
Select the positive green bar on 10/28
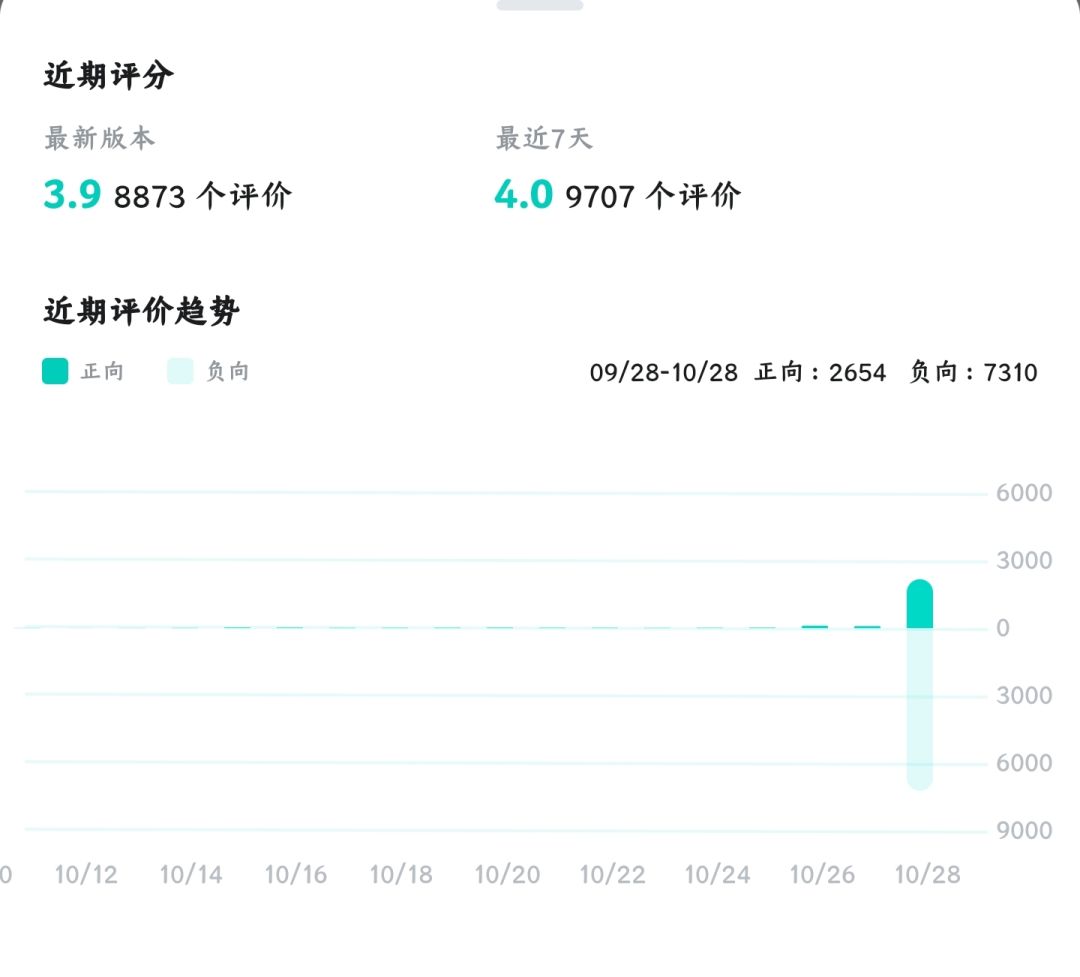pos(920,604)
